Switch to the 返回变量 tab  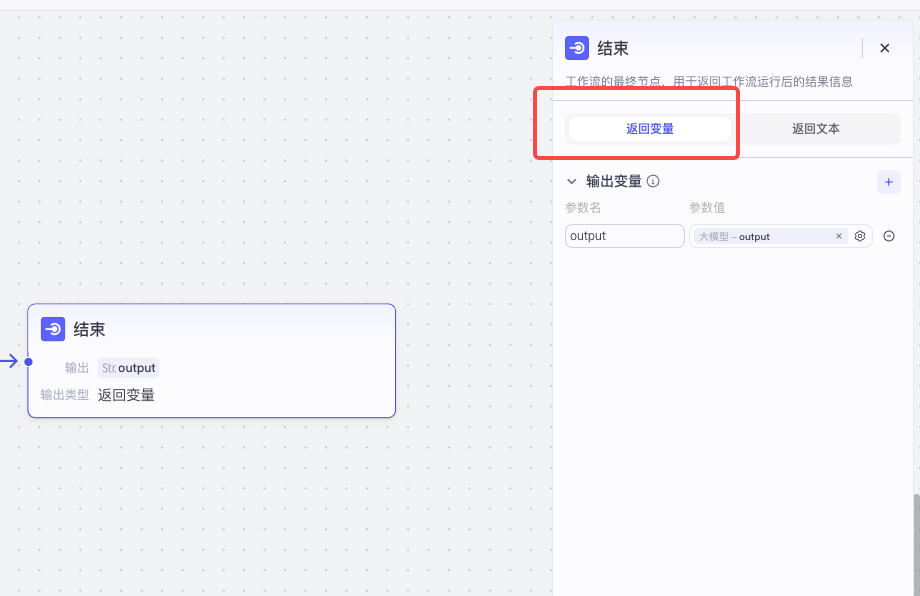[x=650, y=129]
